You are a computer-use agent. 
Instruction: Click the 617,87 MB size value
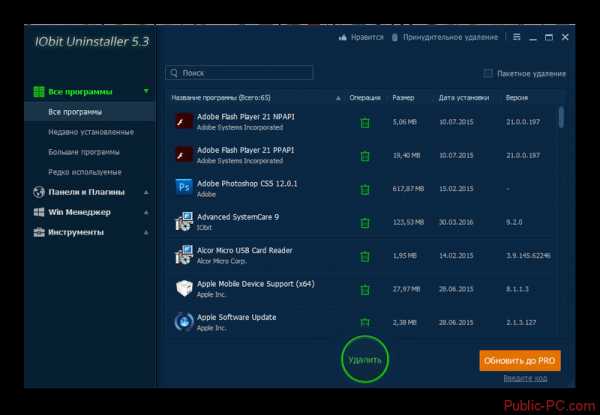pyautogui.click(x=408, y=189)
